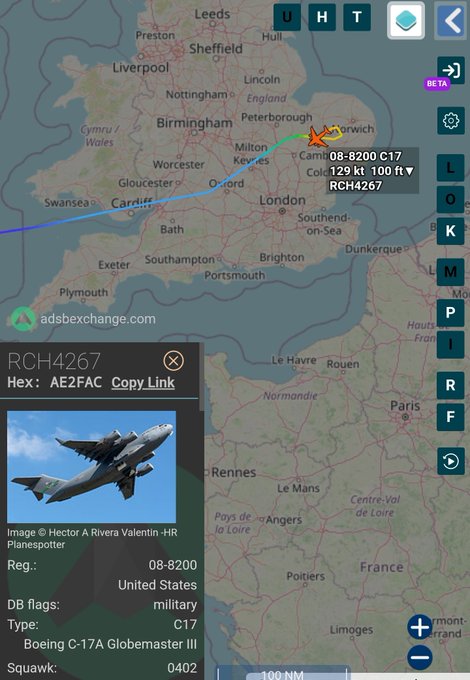Screen dimensions: 470x680
Task: Click the K sidebar button
Action: [450, 231]
